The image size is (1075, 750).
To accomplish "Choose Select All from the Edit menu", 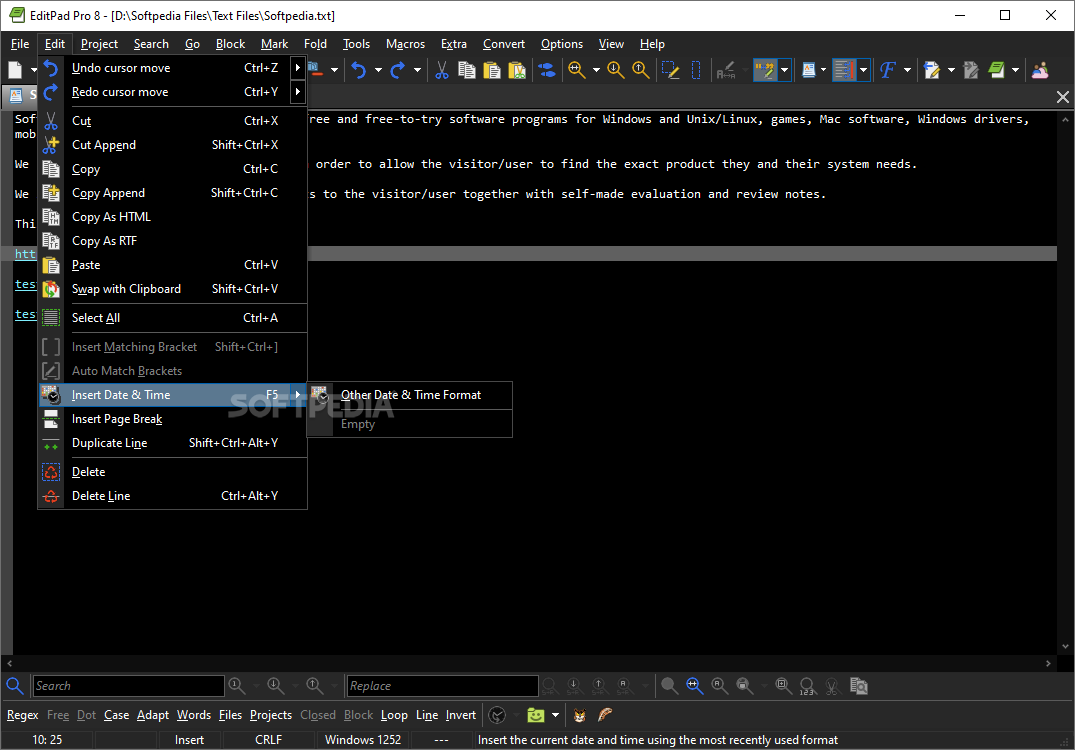I will [173, 318].
